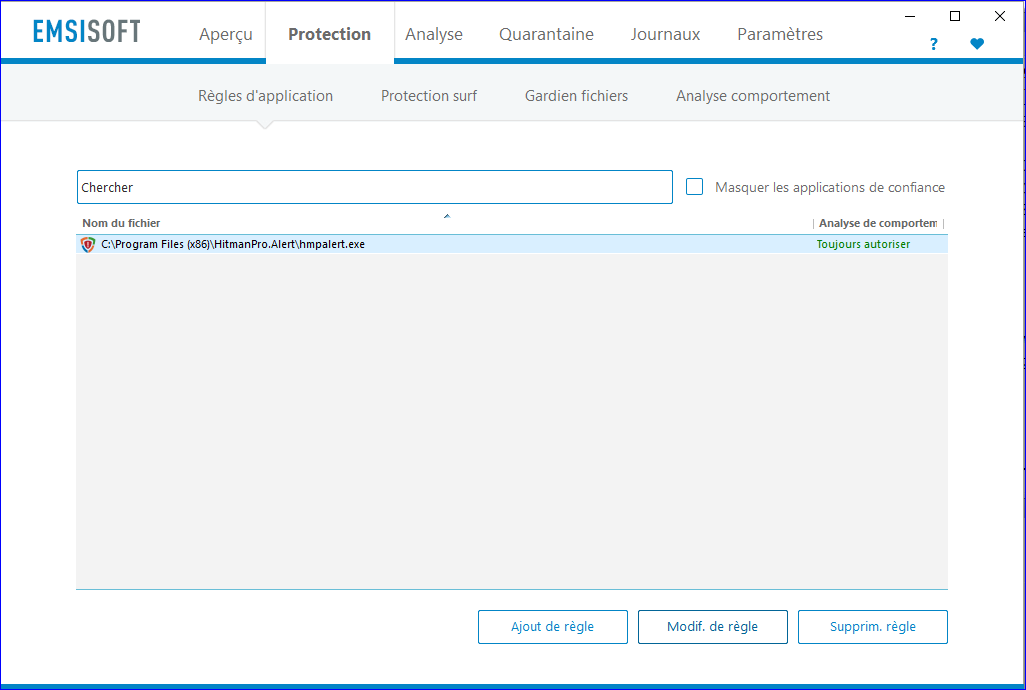
Task: Select the Protection tab
Action: pos(330,34)
